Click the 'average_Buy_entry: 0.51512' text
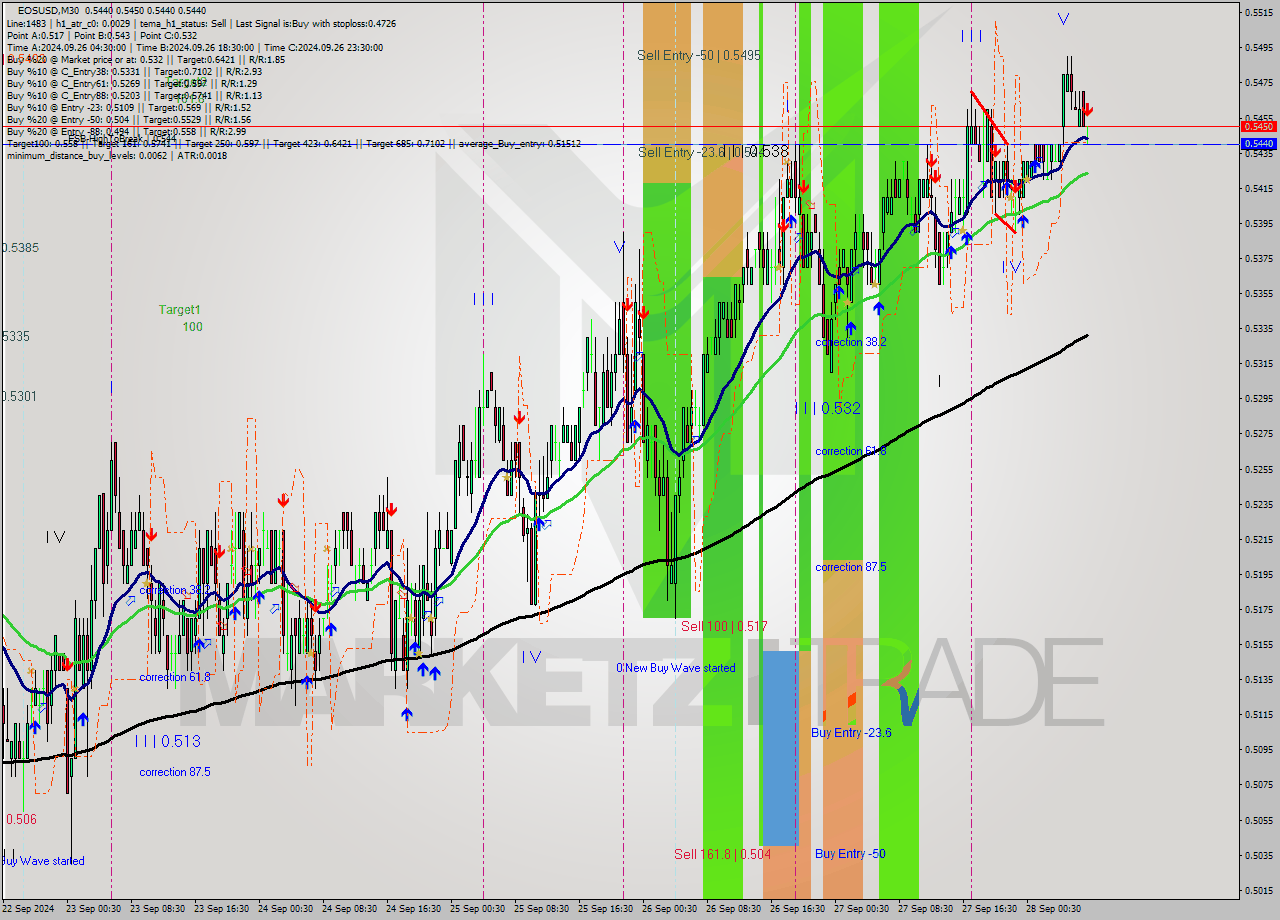 521,144
